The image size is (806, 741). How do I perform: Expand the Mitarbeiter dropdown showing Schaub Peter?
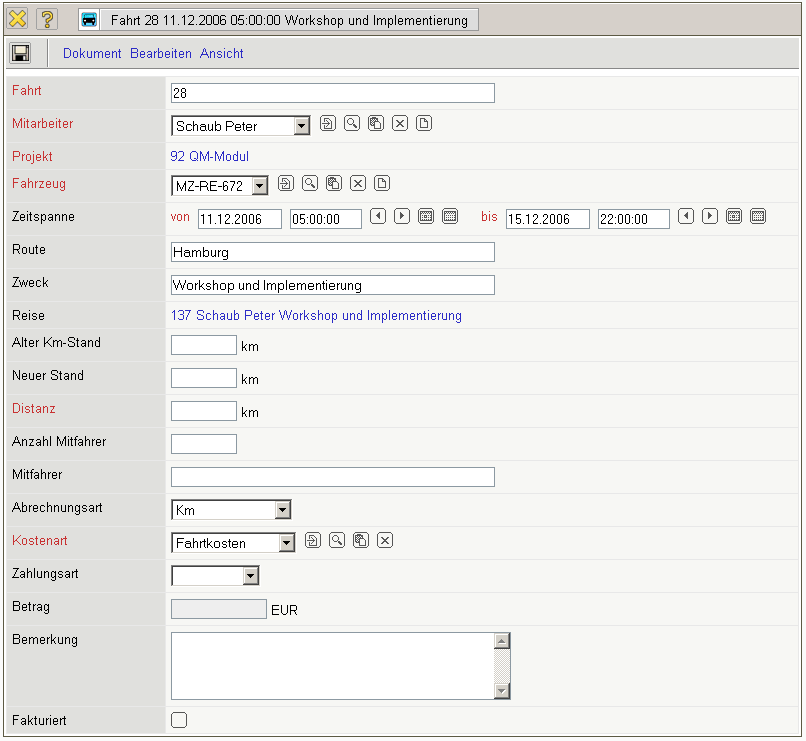pyautogui.click(x=301, y=126)
